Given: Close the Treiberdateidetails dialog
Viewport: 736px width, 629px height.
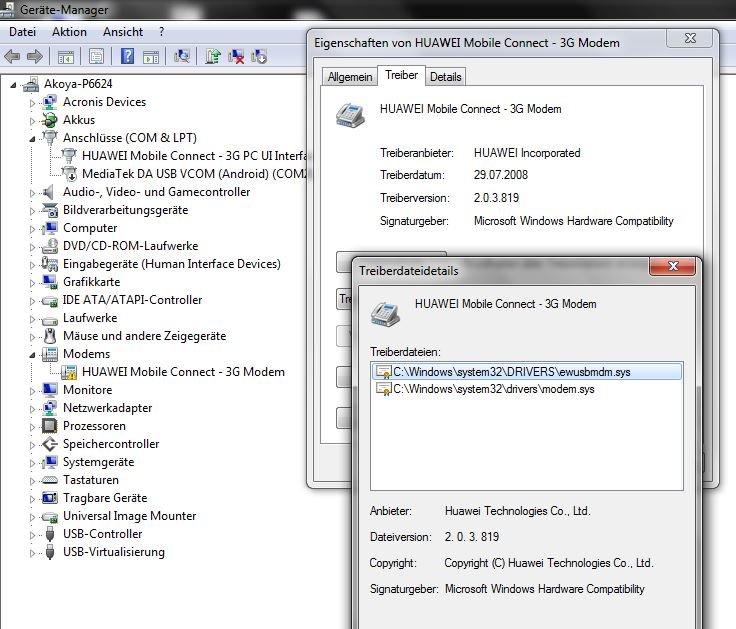Looking at the screenshot, I should 673,266.
